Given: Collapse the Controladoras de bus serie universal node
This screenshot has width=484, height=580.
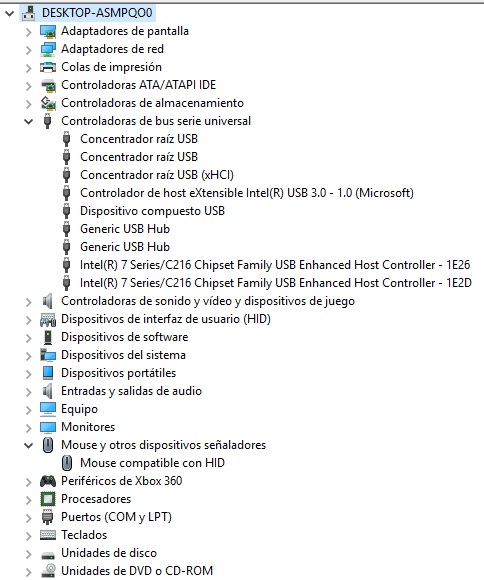Looking at the screenshot, I should click(28, 121).
